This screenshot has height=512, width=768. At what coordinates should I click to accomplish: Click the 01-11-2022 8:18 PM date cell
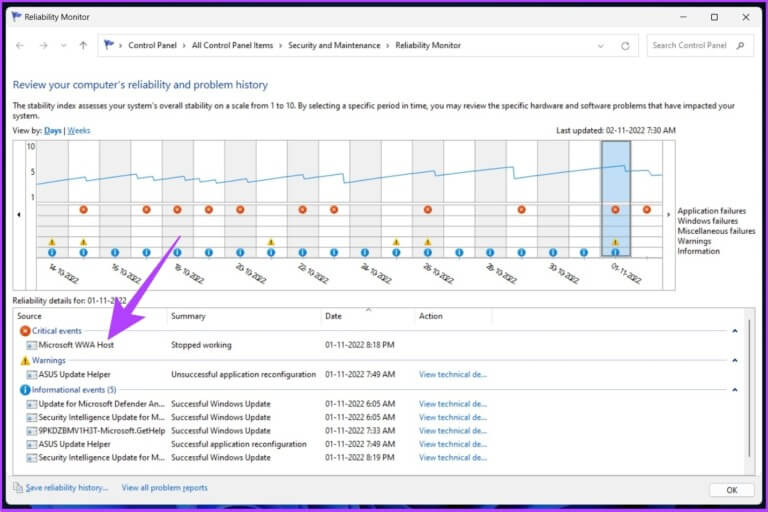[360, 345]
